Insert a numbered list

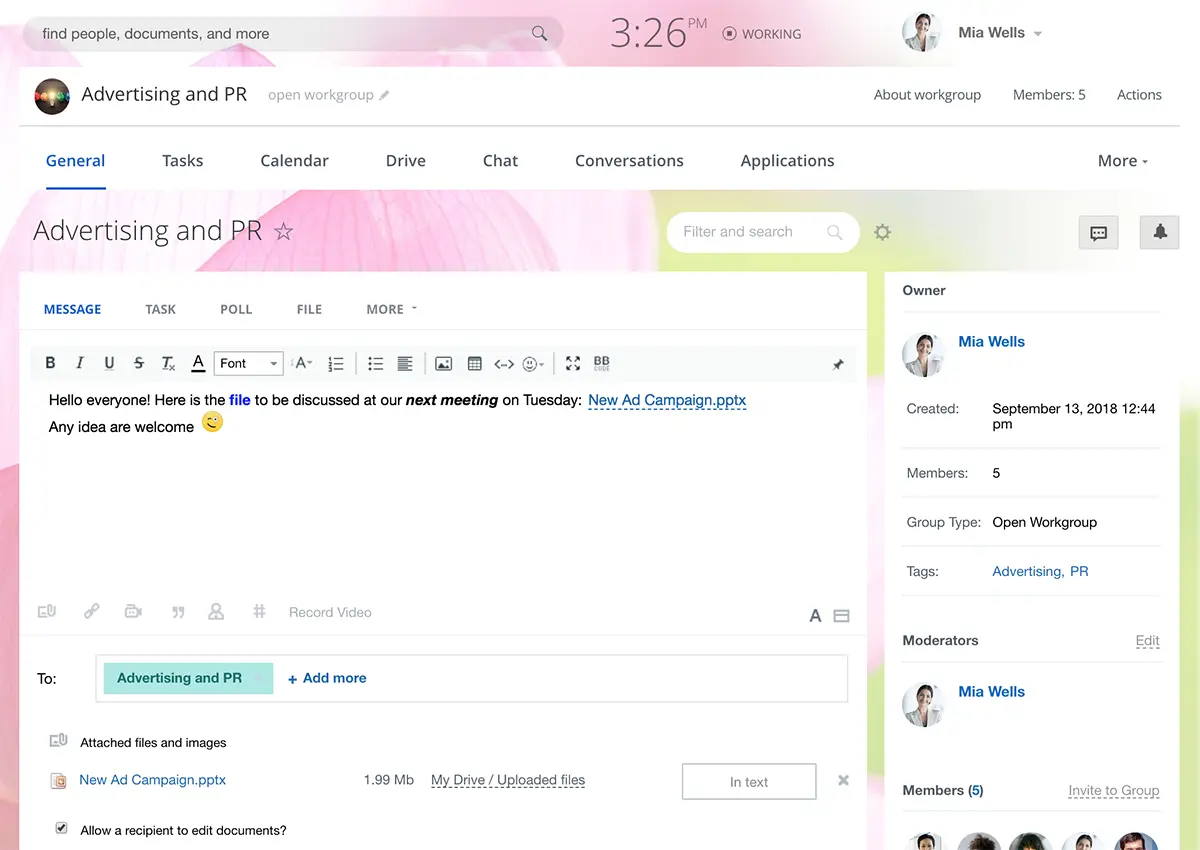[336, 364]
